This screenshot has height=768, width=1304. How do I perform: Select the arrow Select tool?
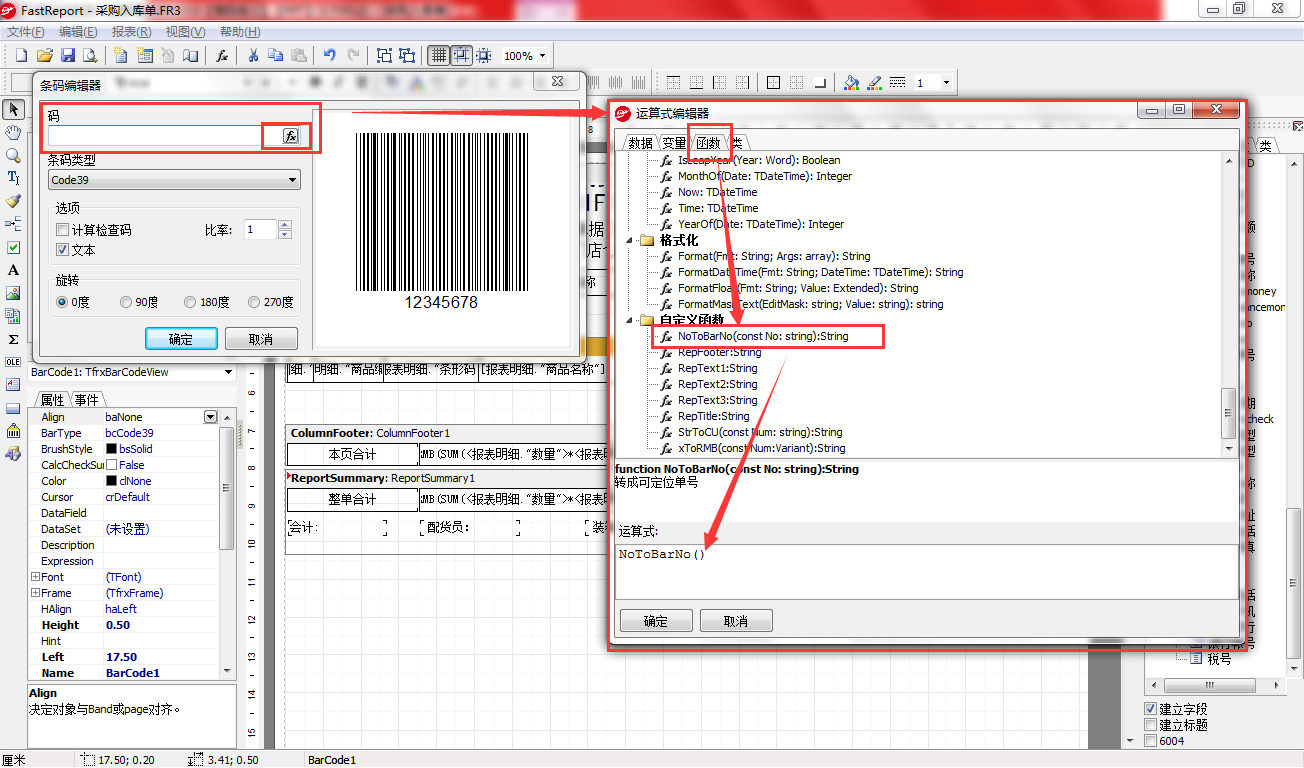click(13, 109)
